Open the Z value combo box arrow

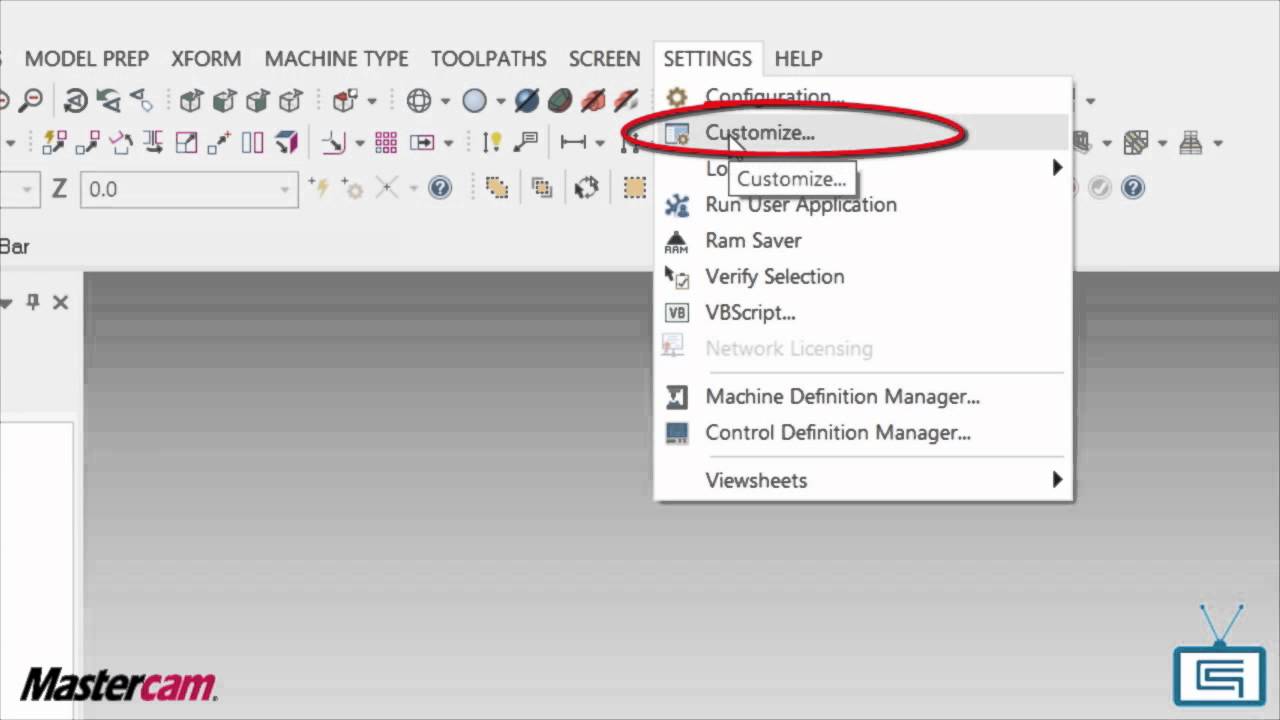pos(285,188)
